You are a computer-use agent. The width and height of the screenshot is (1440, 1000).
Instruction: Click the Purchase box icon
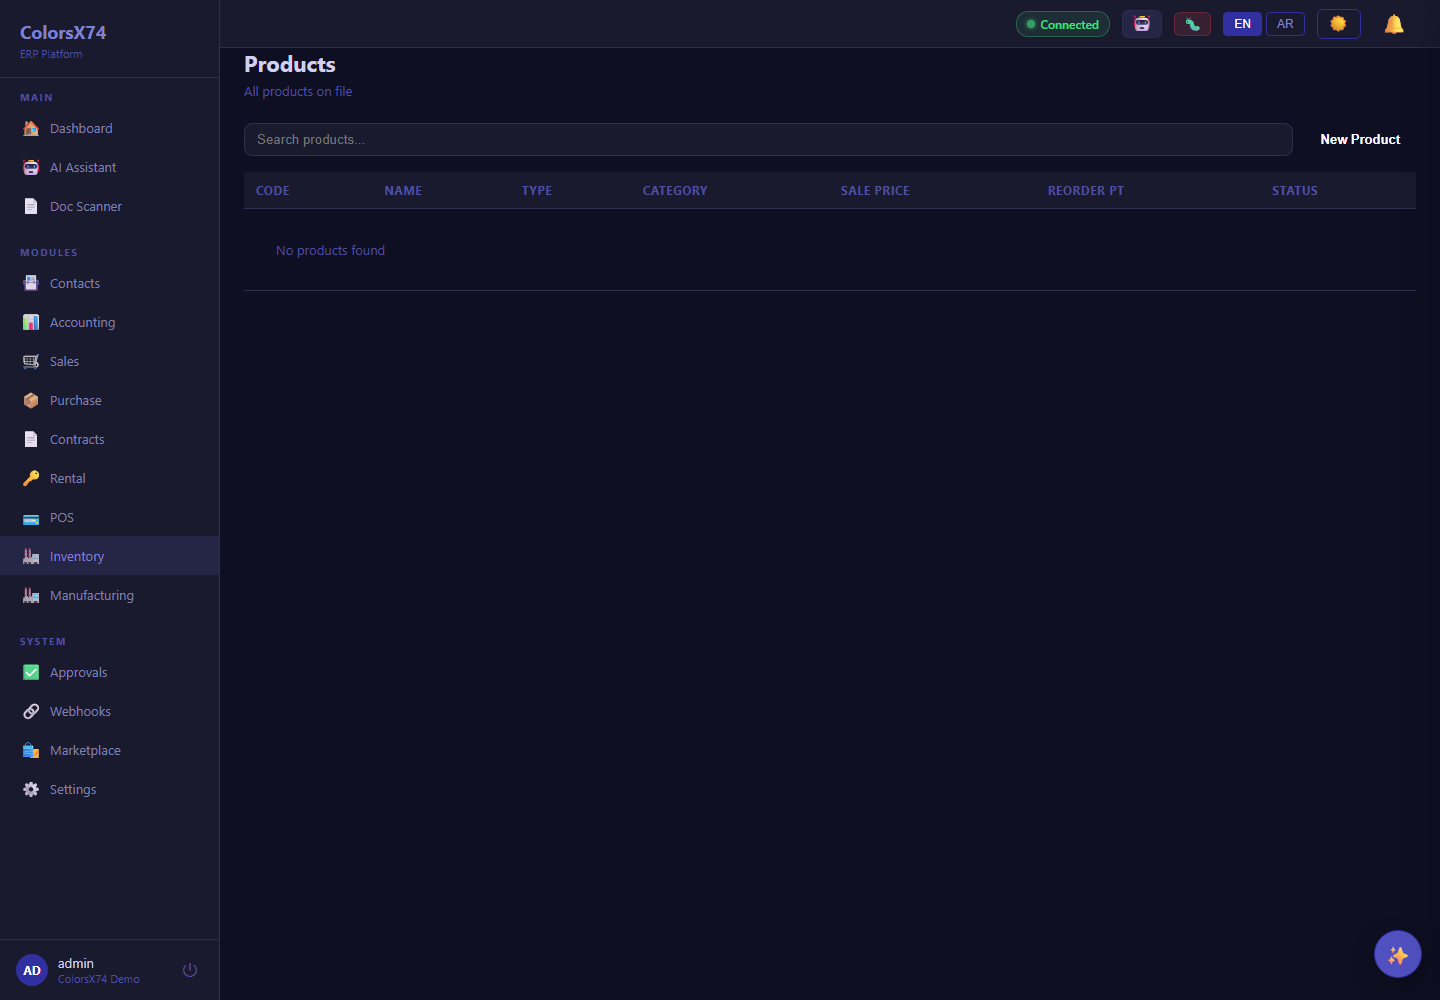(x=31, y=400)
